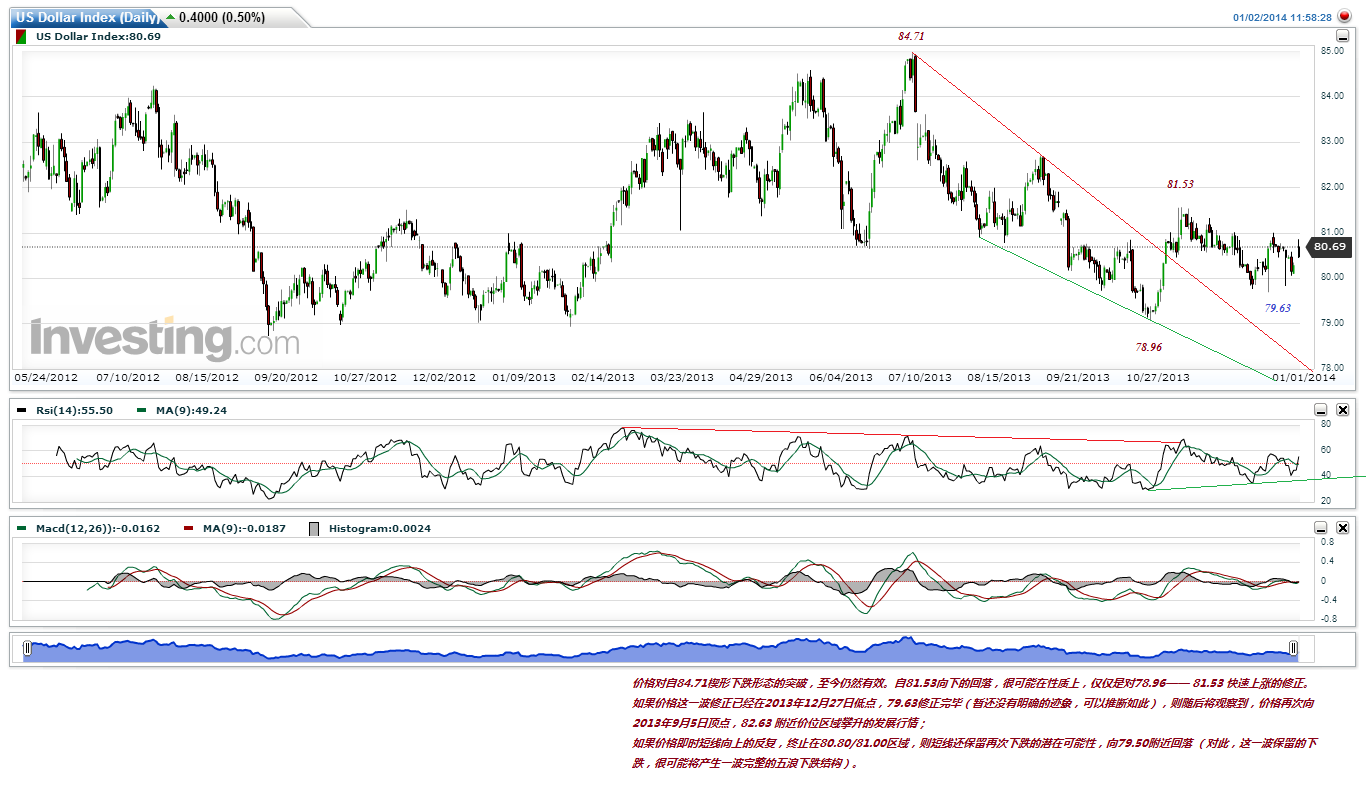Grab the left range navigator handle

pyautogui.click(x=27, y=648)
